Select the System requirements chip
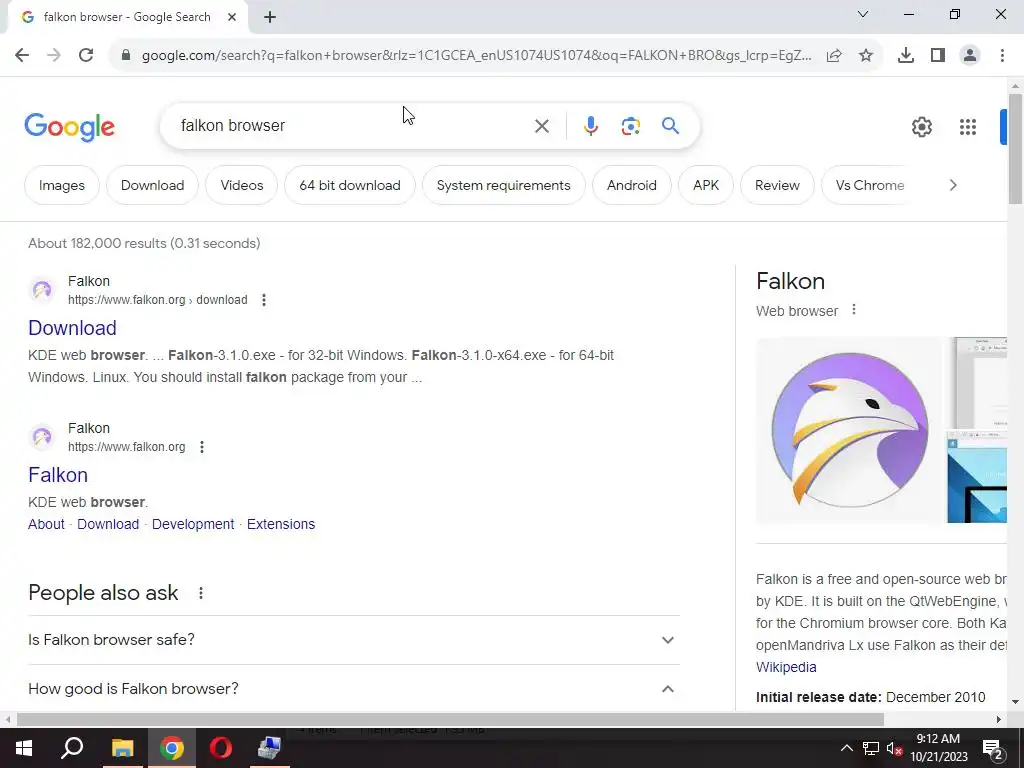Image resolution: width=1024 pixels, height=768 pixels. [504, 185]
